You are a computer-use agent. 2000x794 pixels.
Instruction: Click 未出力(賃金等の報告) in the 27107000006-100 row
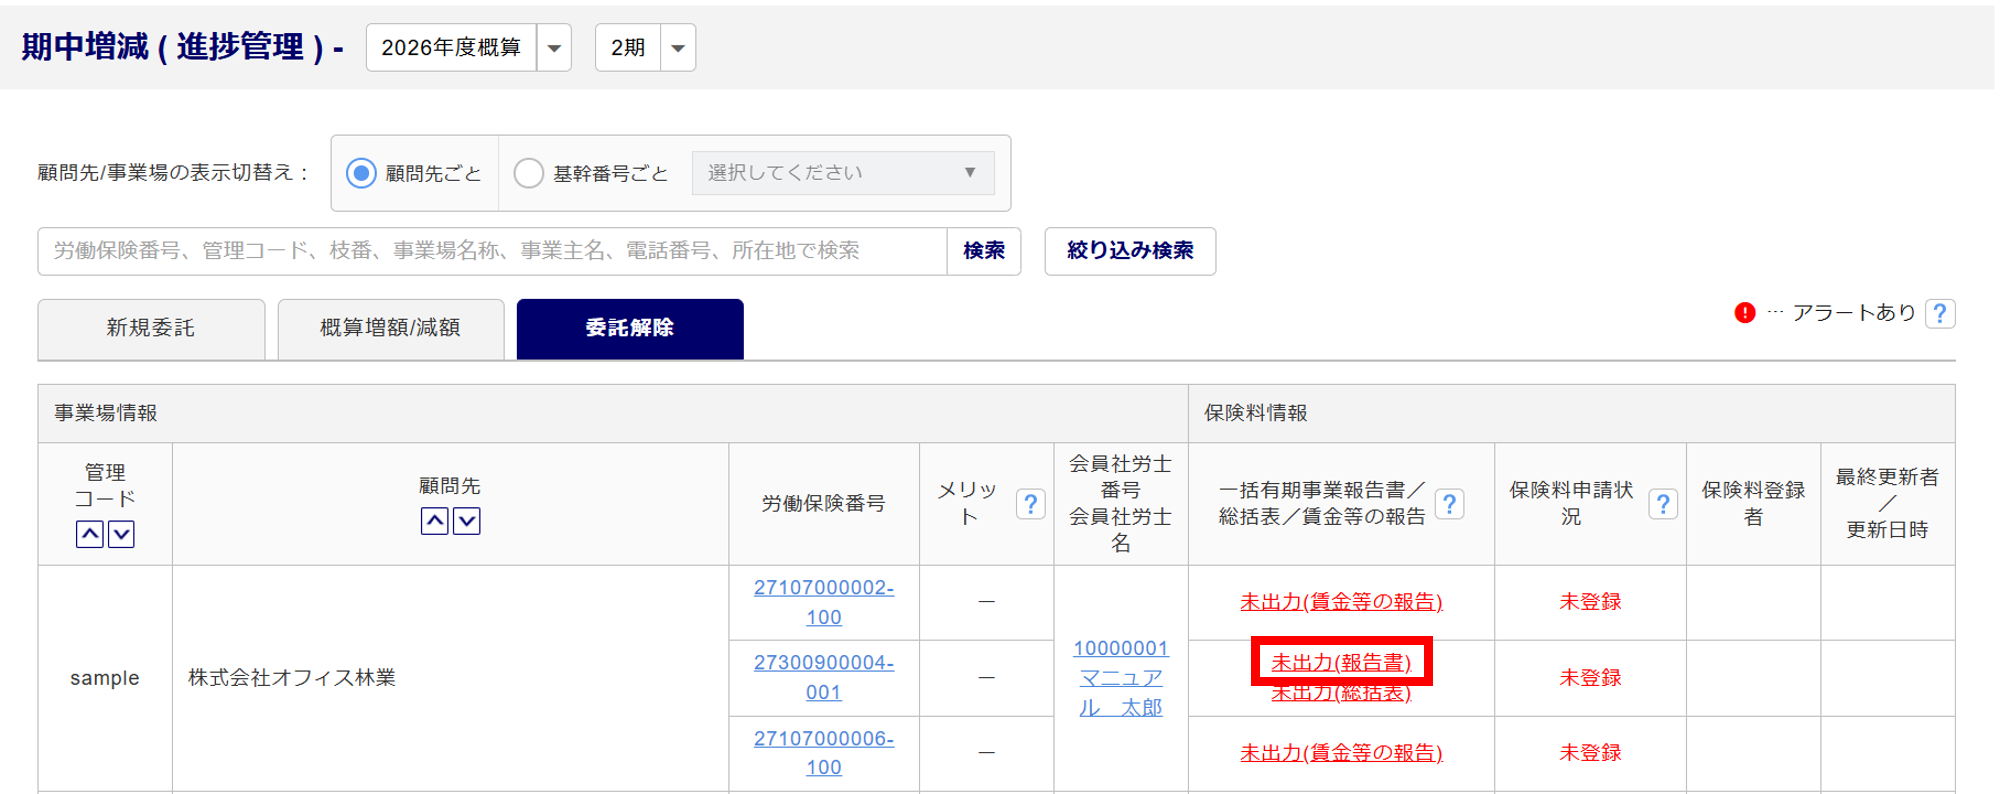click(1341, 753)
